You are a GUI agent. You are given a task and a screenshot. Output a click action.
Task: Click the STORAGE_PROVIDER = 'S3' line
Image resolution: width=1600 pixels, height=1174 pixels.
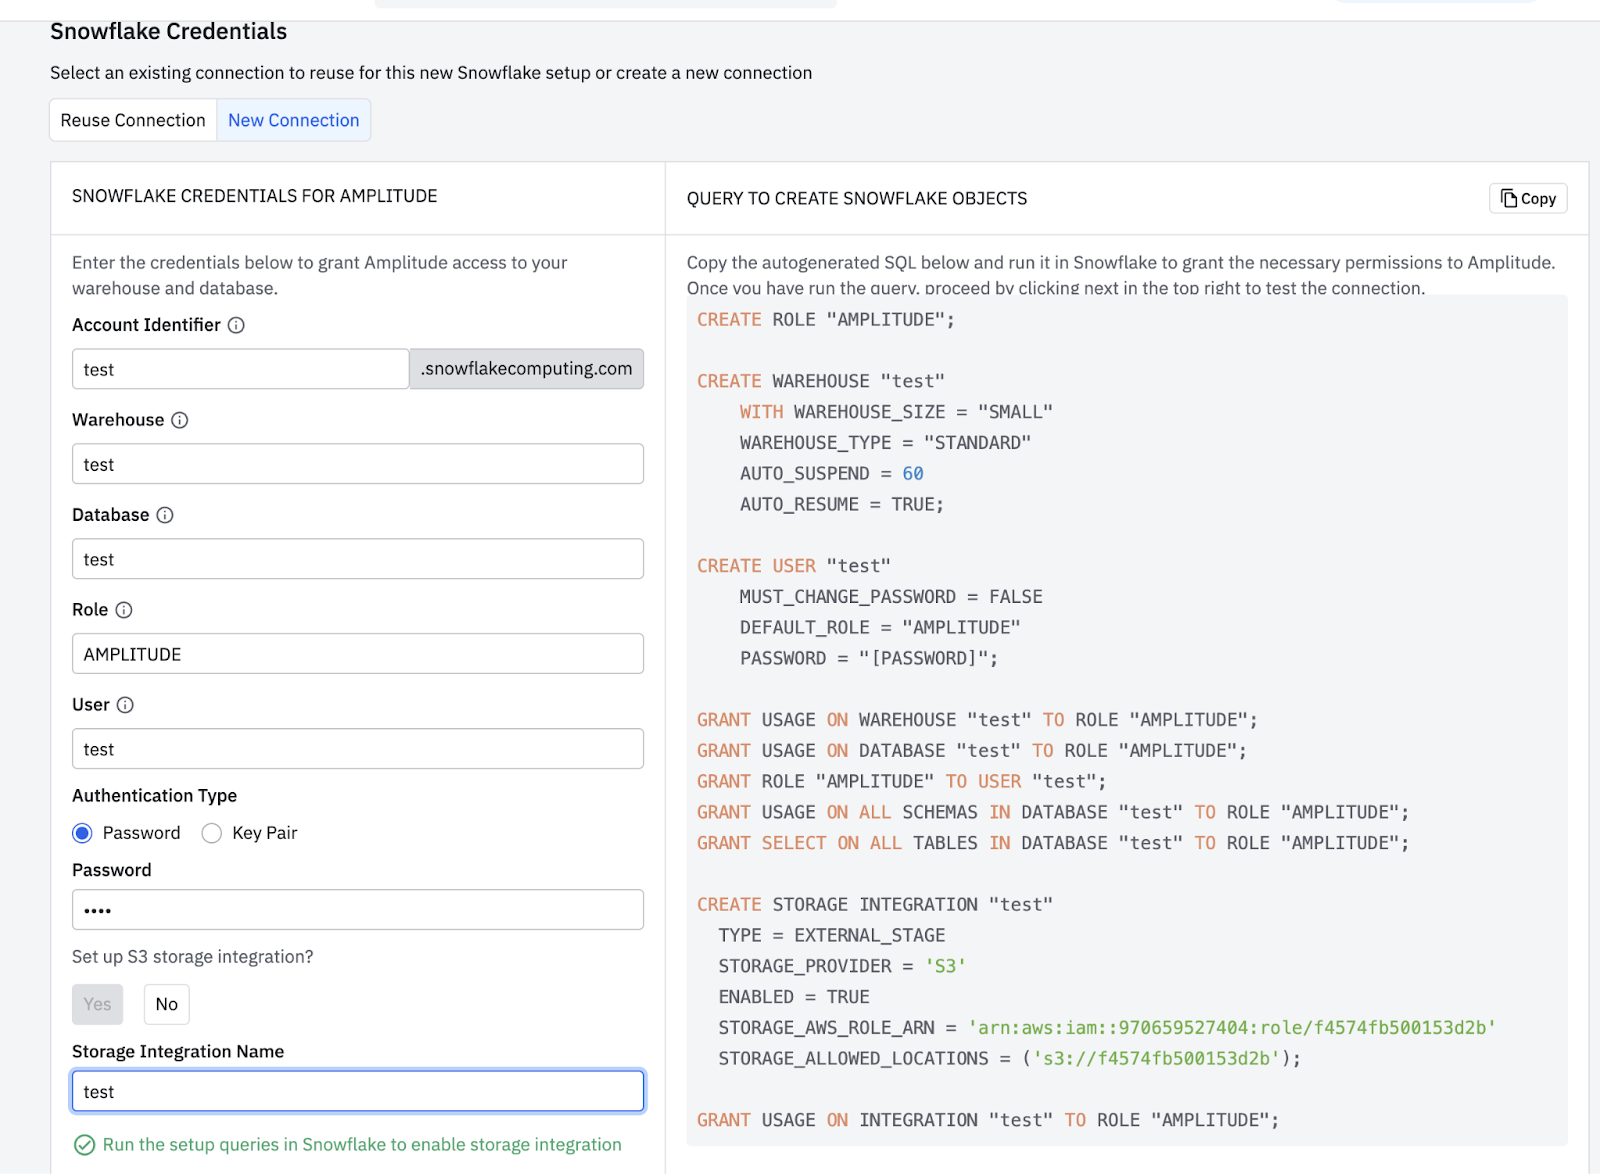pyautogui.click(x=842, y=966)
